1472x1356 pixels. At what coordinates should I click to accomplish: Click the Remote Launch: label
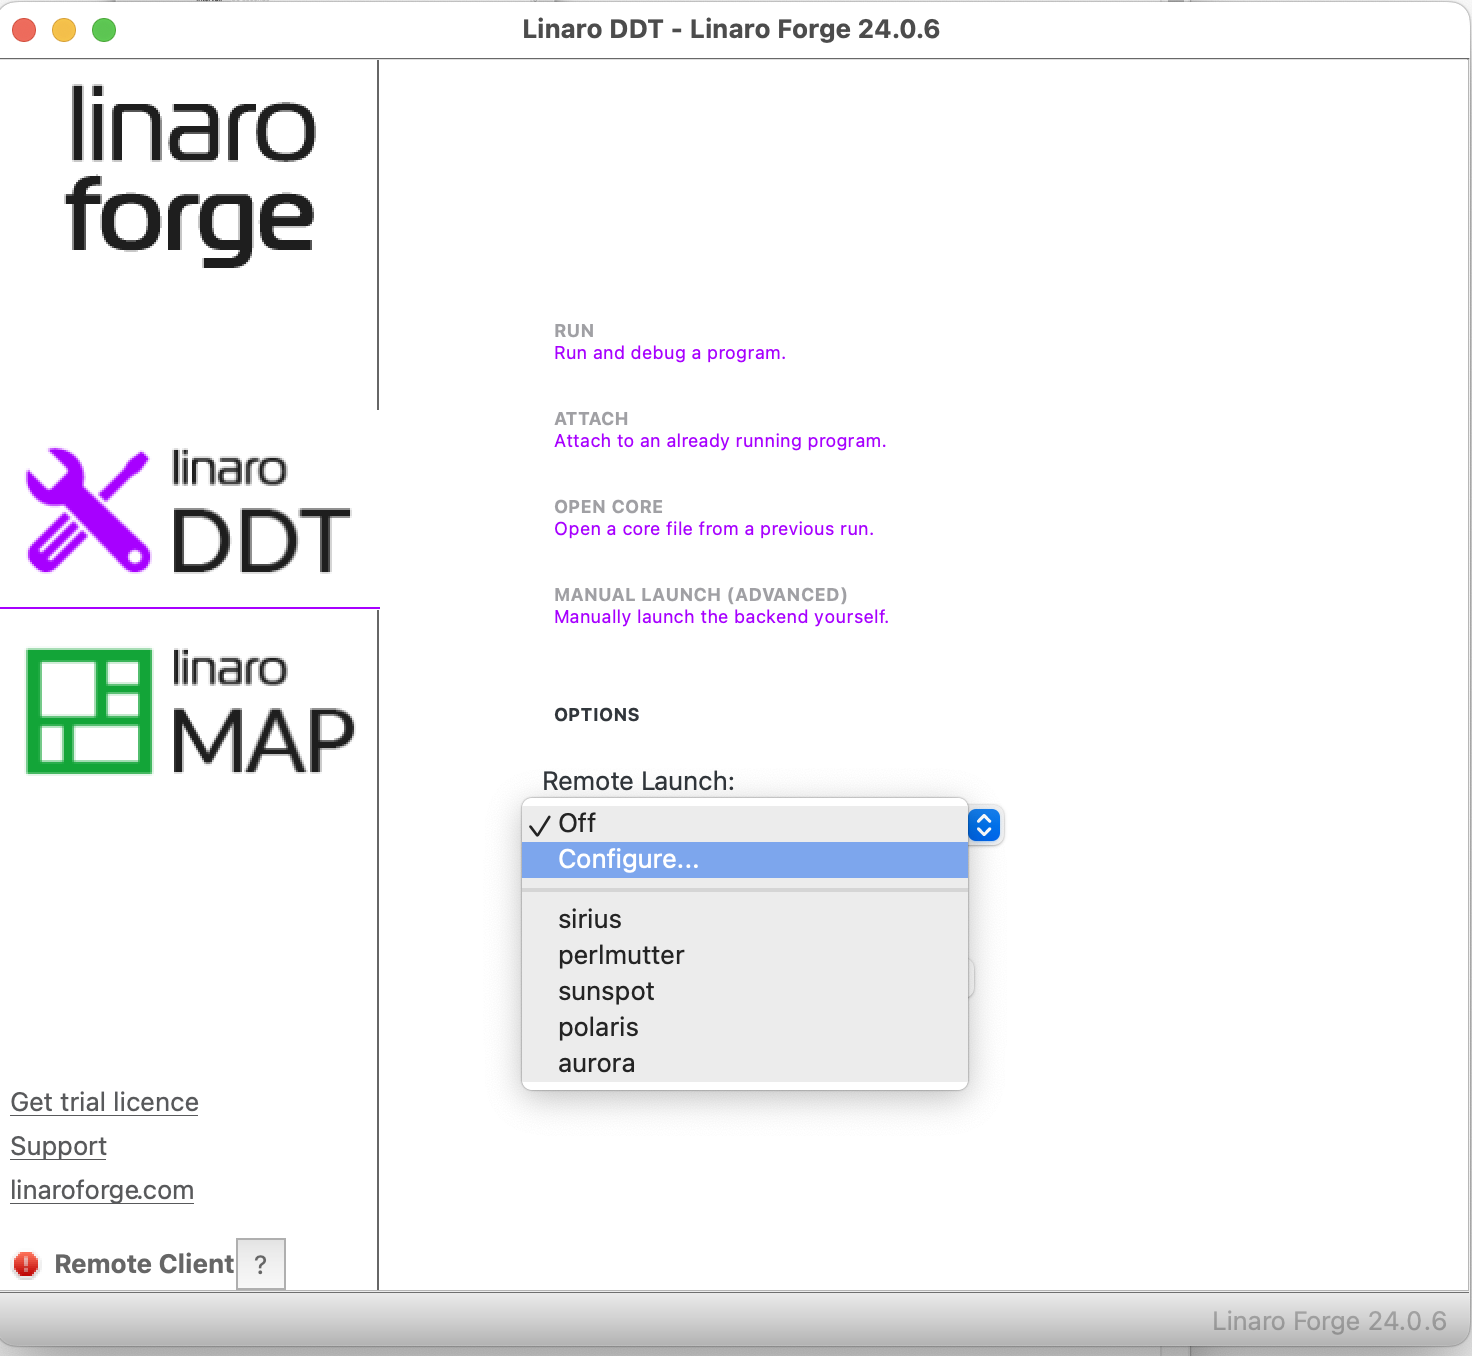(x=638, y=781)
